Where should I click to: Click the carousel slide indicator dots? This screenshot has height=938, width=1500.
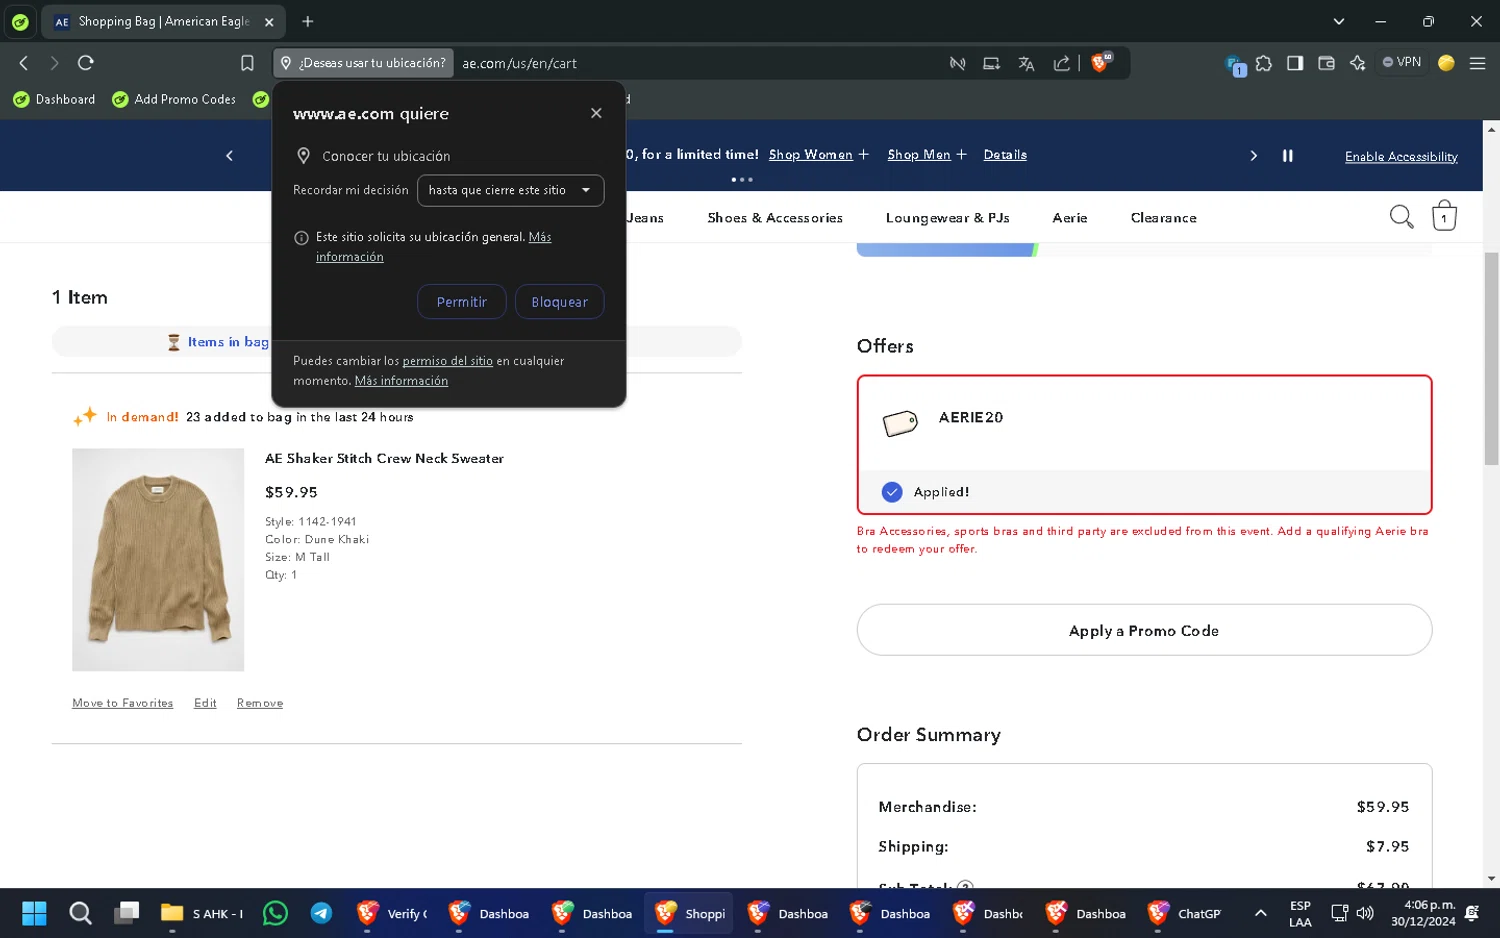click(x=742, y=180)
